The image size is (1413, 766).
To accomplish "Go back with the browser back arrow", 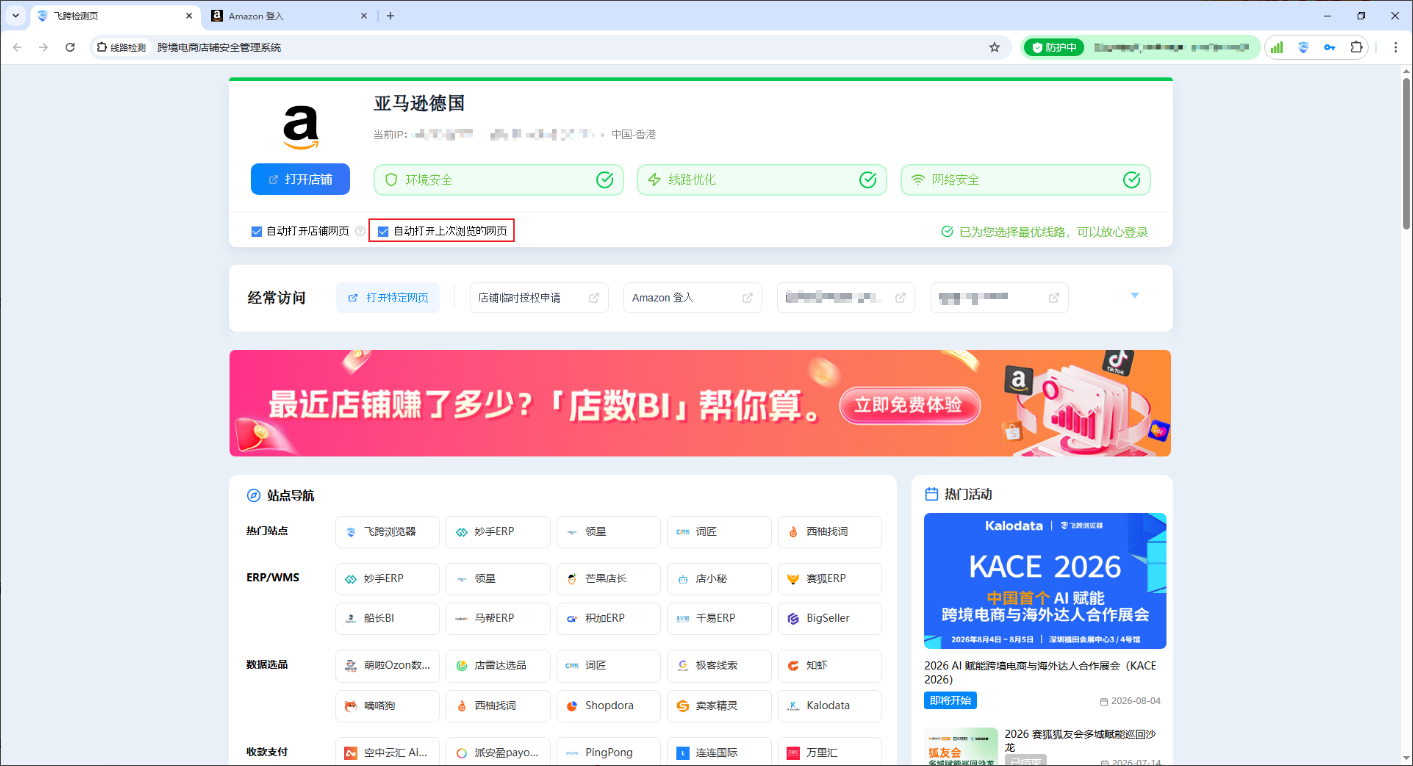I will coord(18,47).
